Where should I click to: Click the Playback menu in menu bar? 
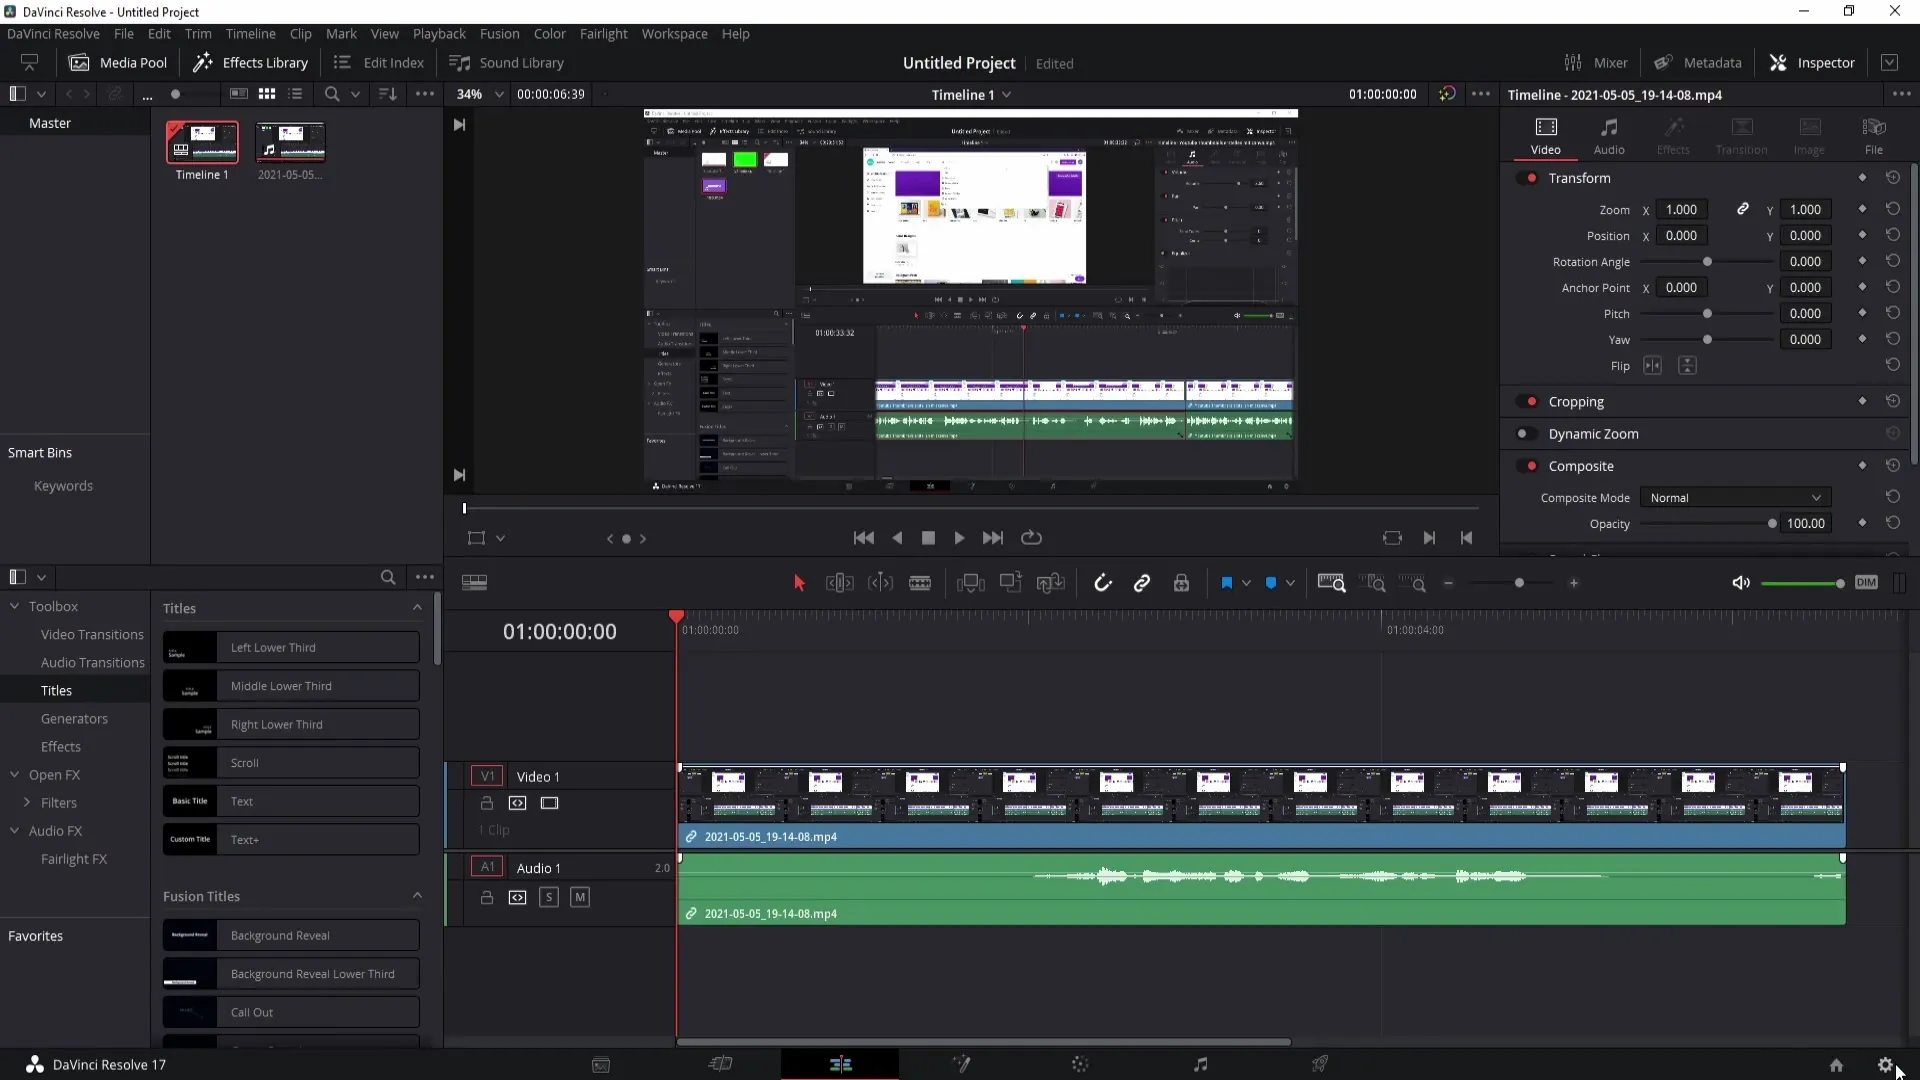pos(438,33)
